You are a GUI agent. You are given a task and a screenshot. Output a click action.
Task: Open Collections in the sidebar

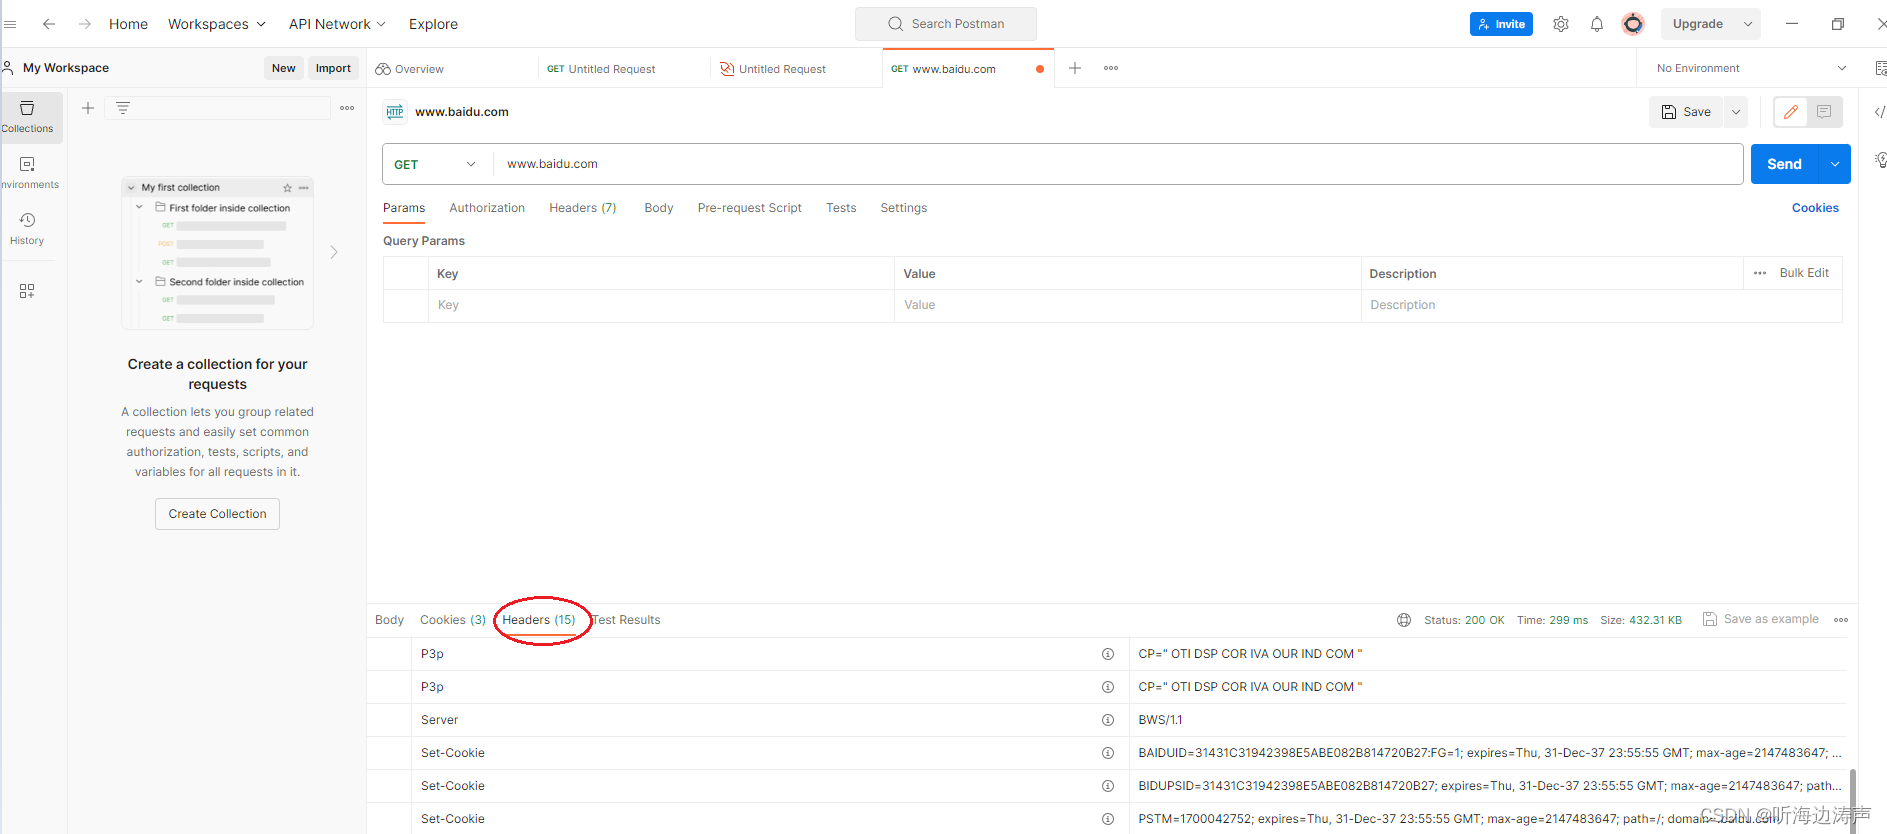[27, 116]
